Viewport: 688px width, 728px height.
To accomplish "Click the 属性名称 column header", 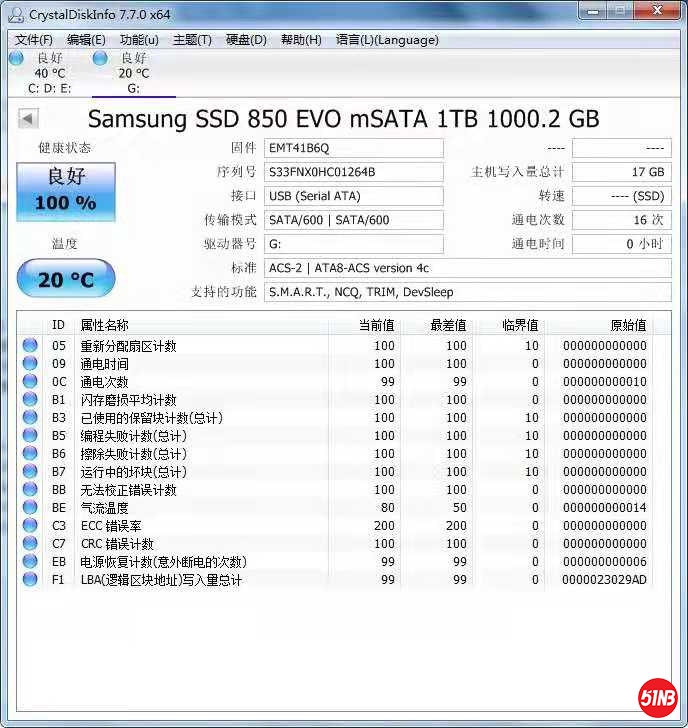I will coord(105,325).
